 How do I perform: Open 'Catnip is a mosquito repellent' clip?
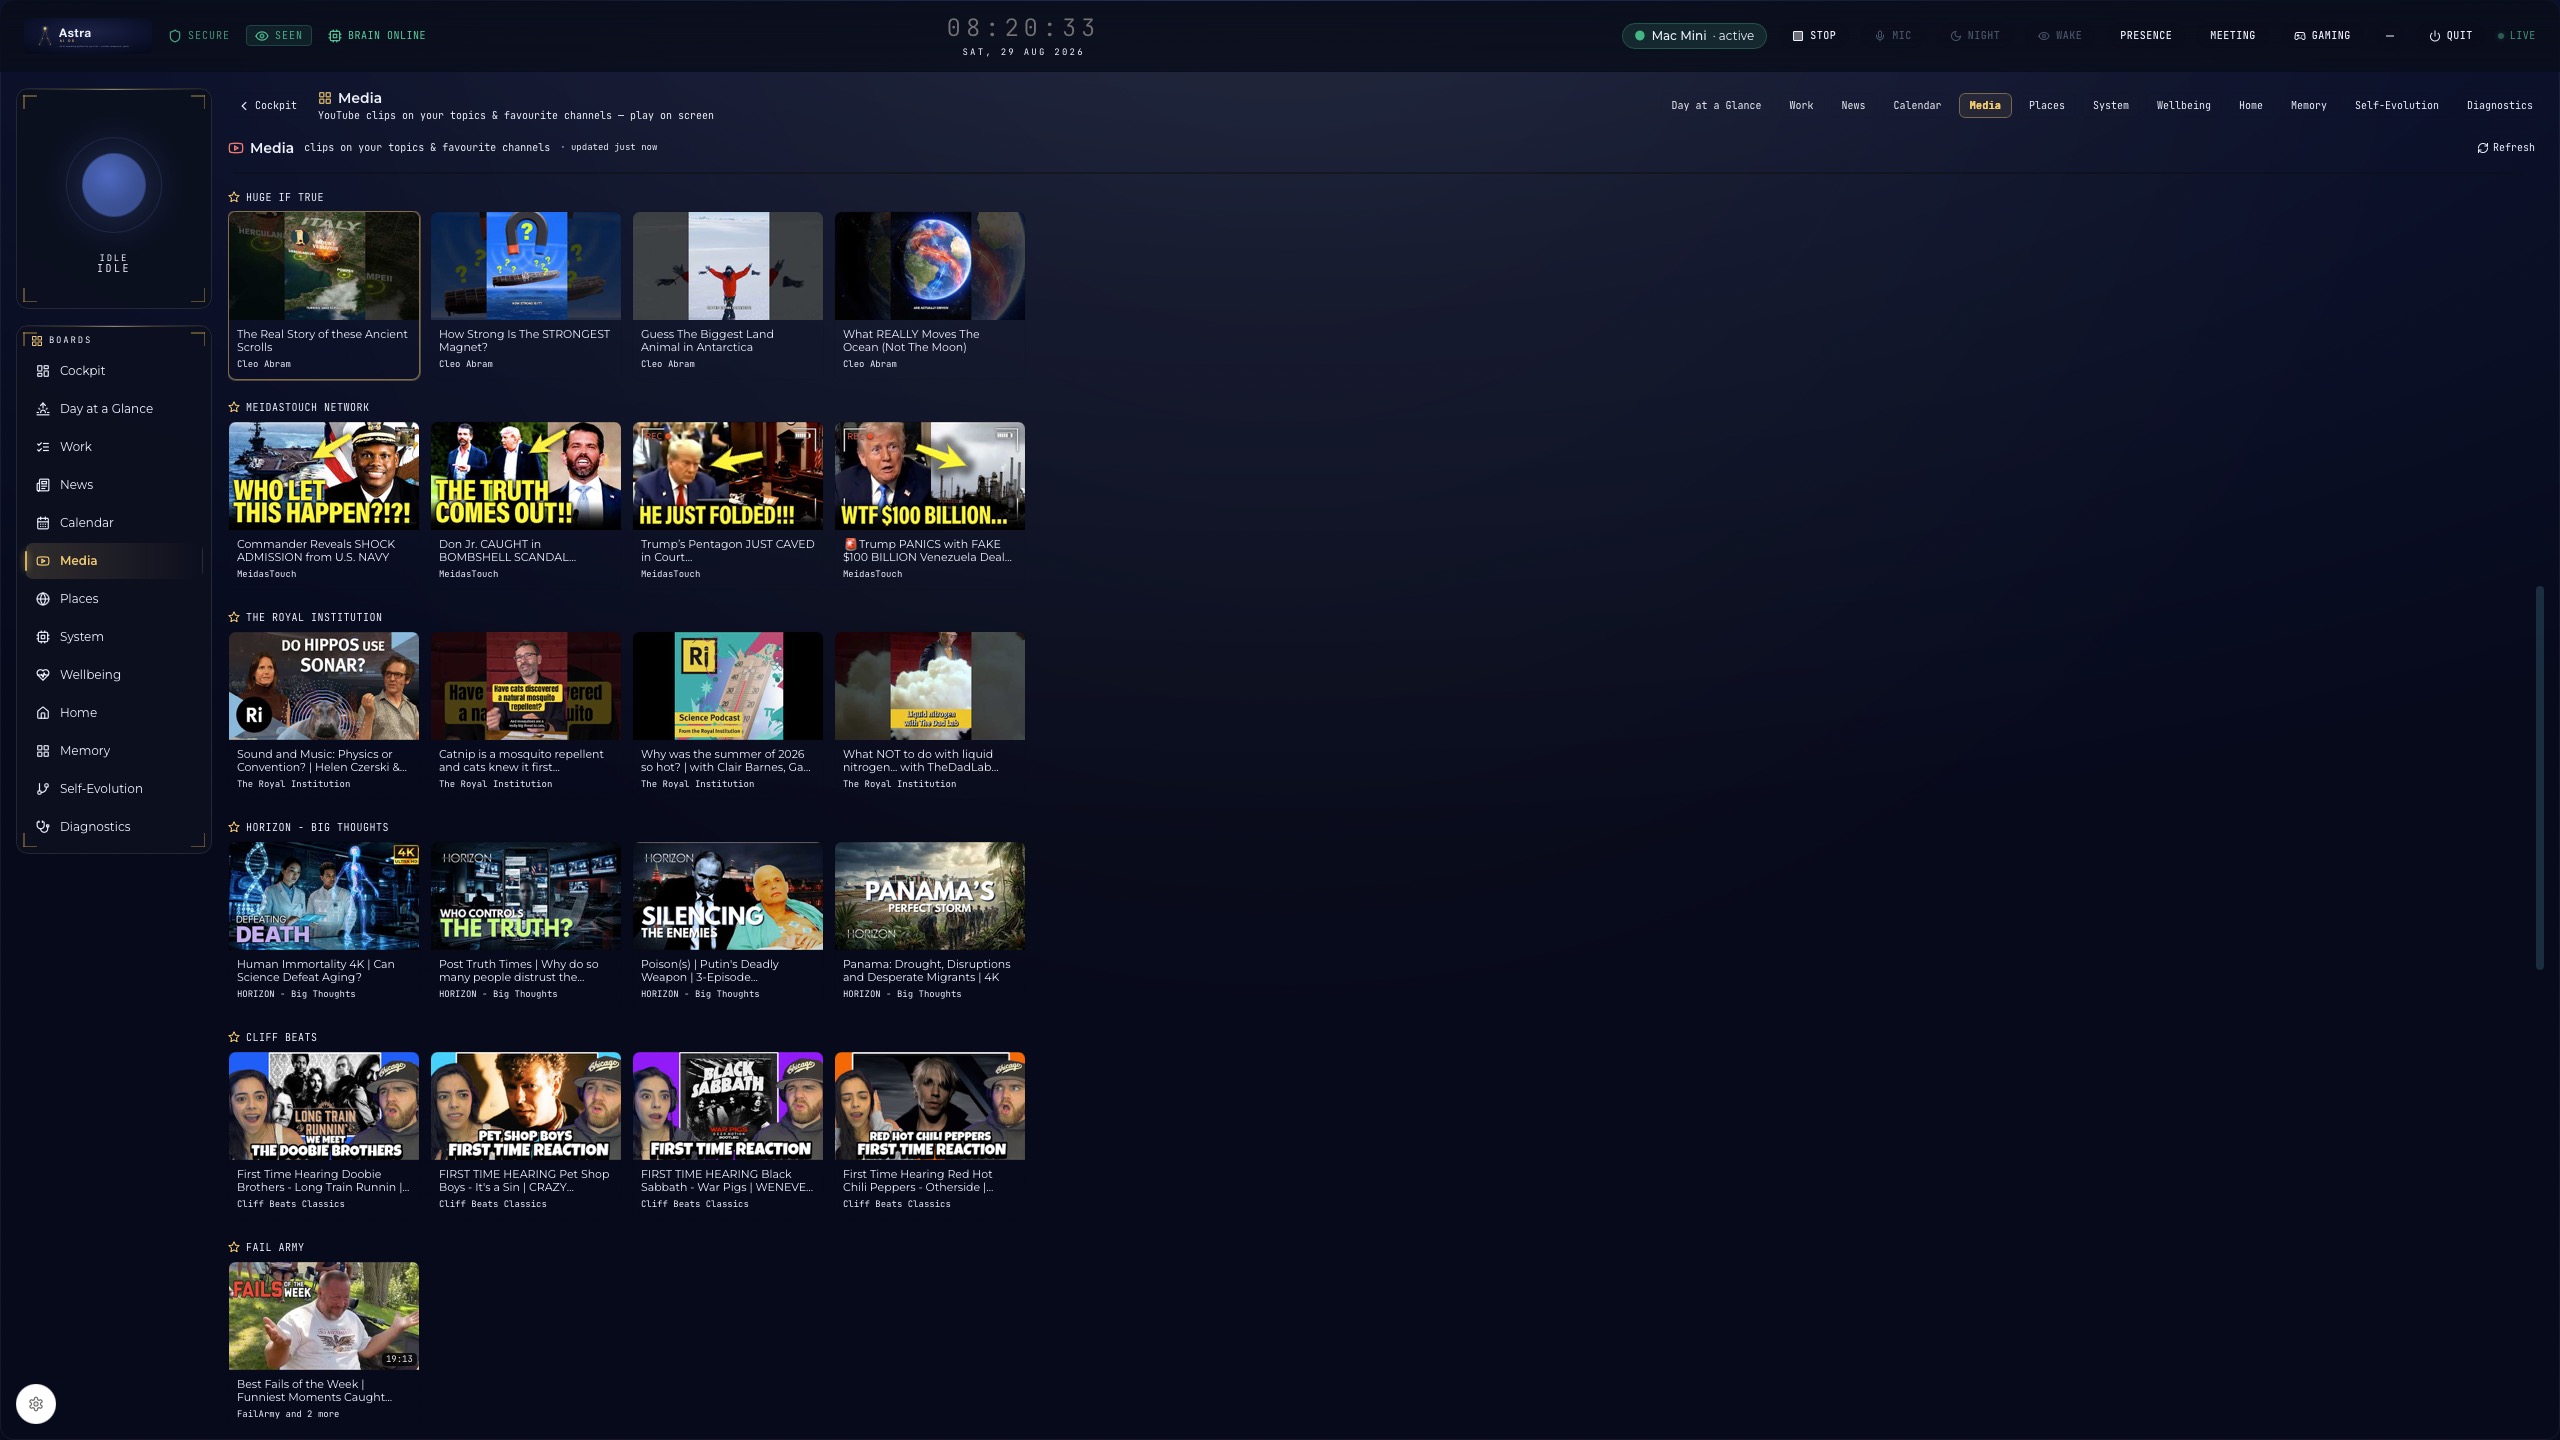pos(526,715)
